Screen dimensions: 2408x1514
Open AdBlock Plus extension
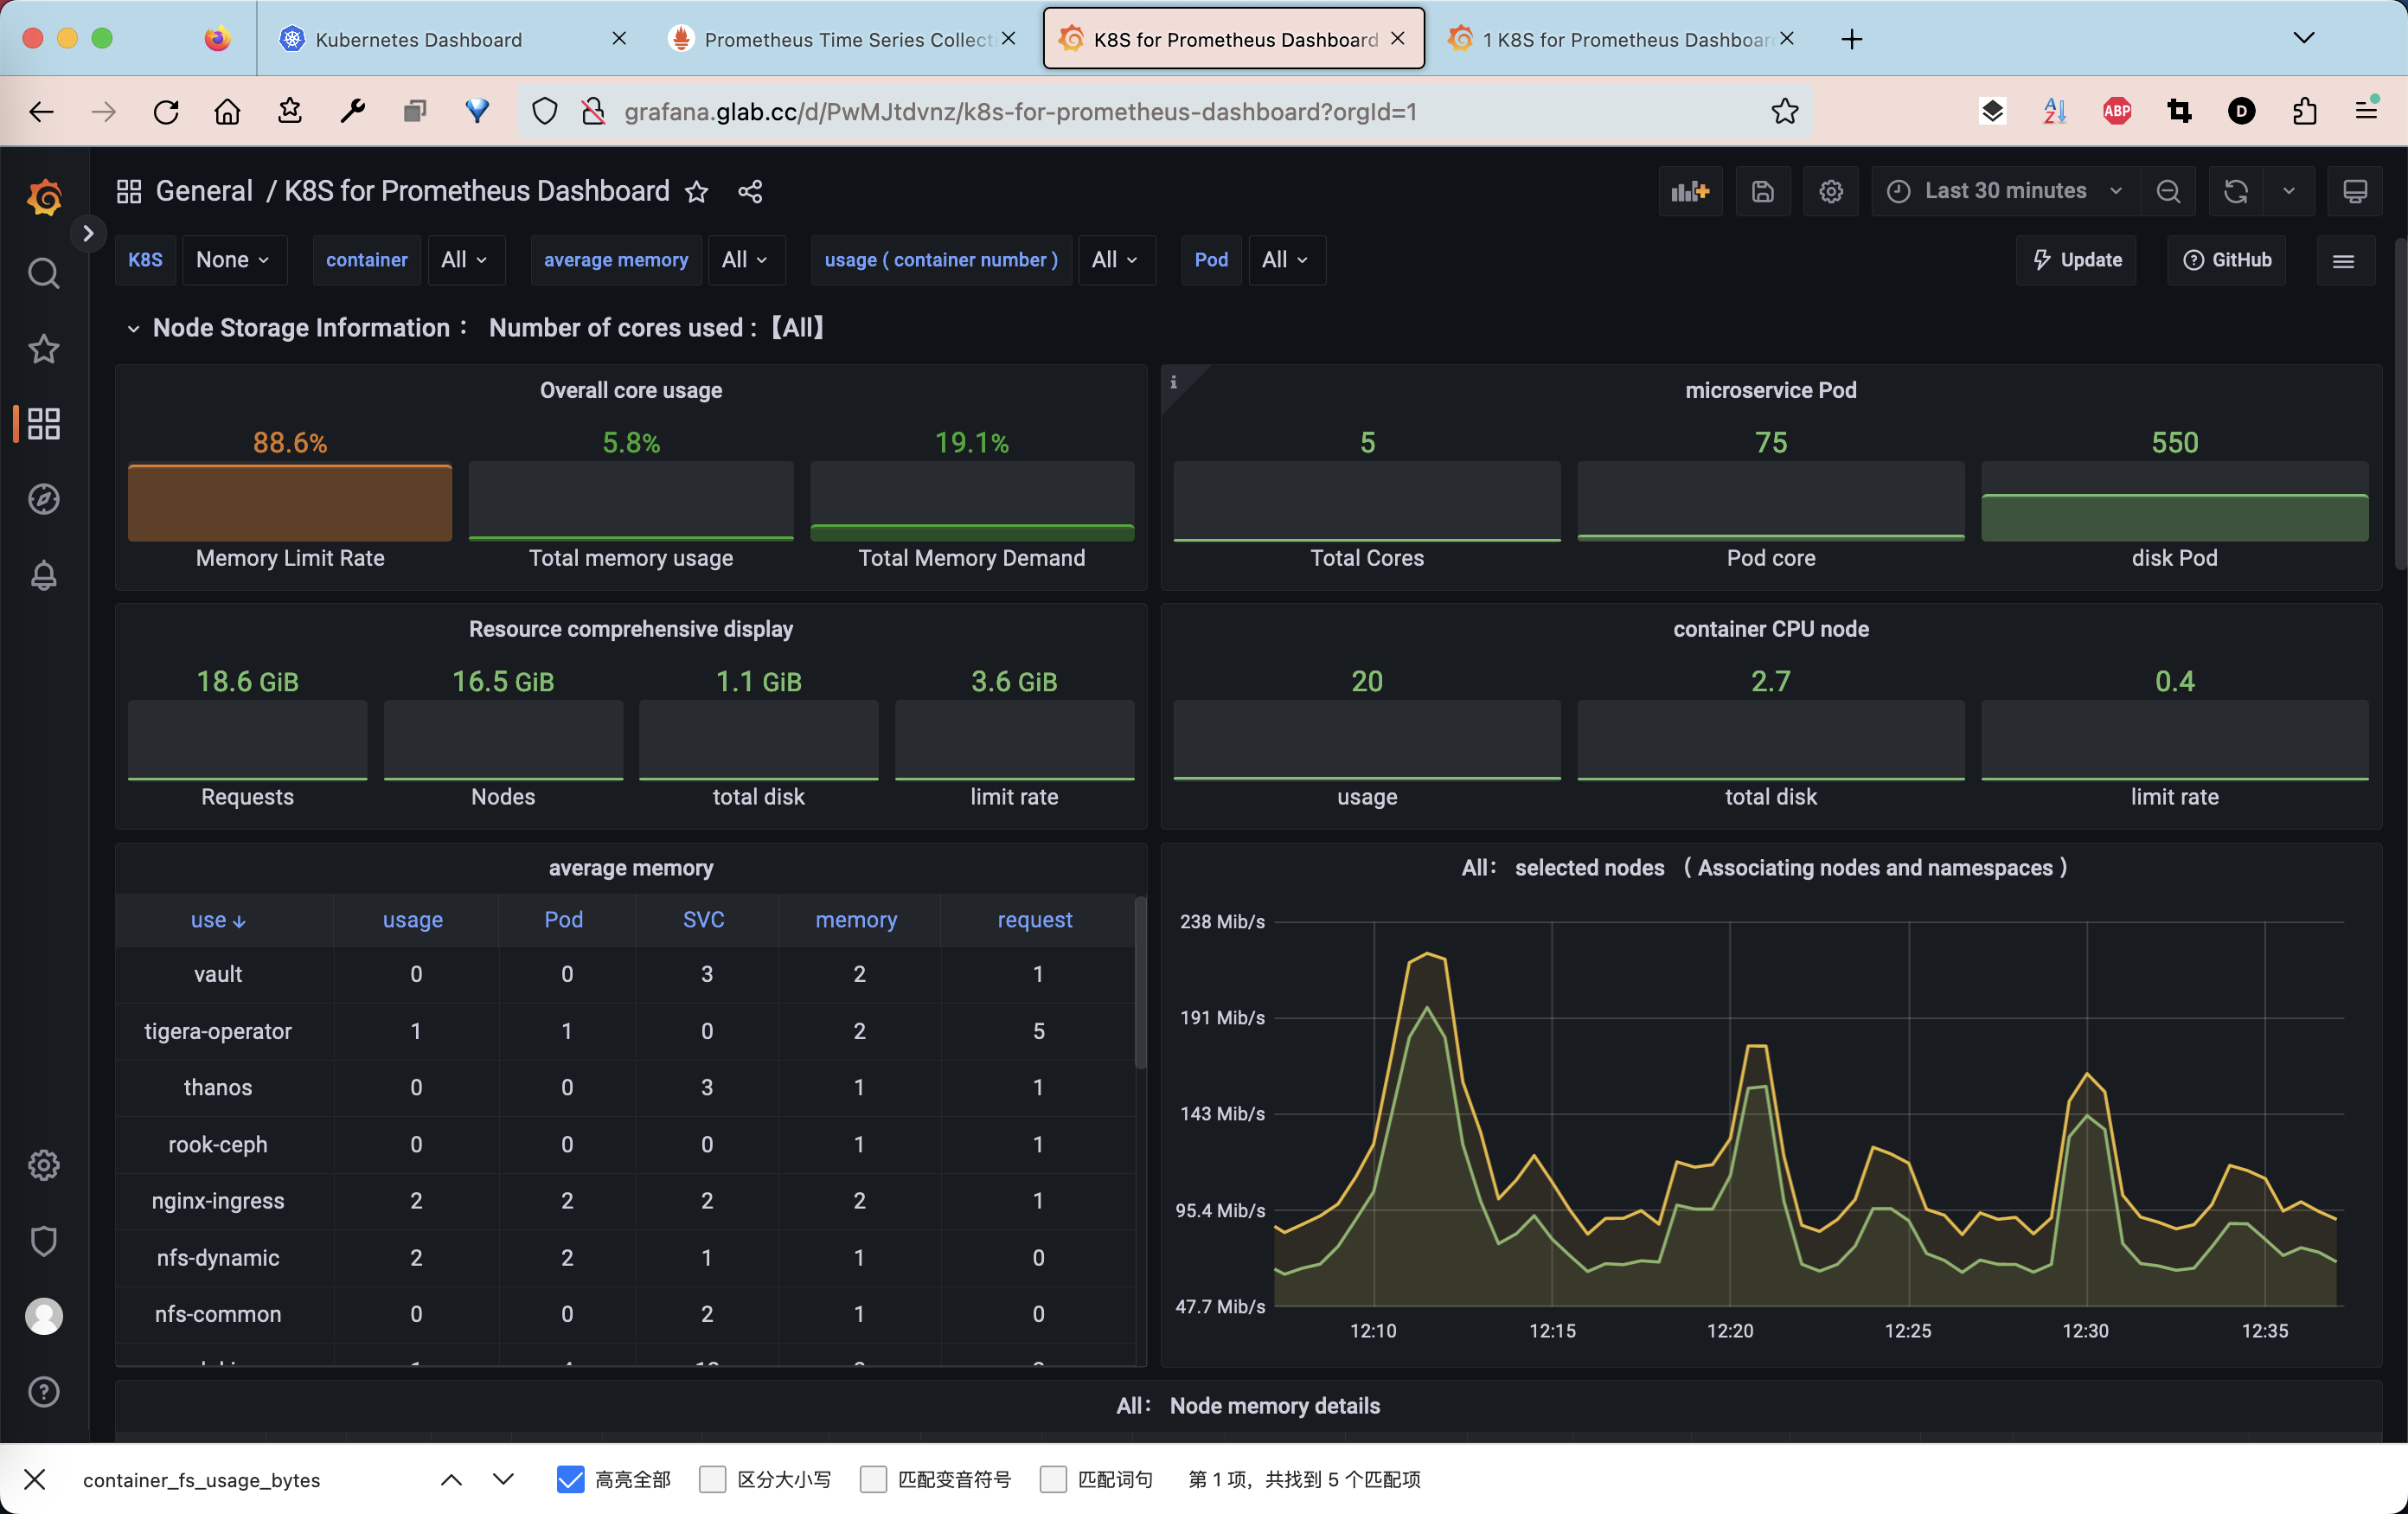[2117, 111]
